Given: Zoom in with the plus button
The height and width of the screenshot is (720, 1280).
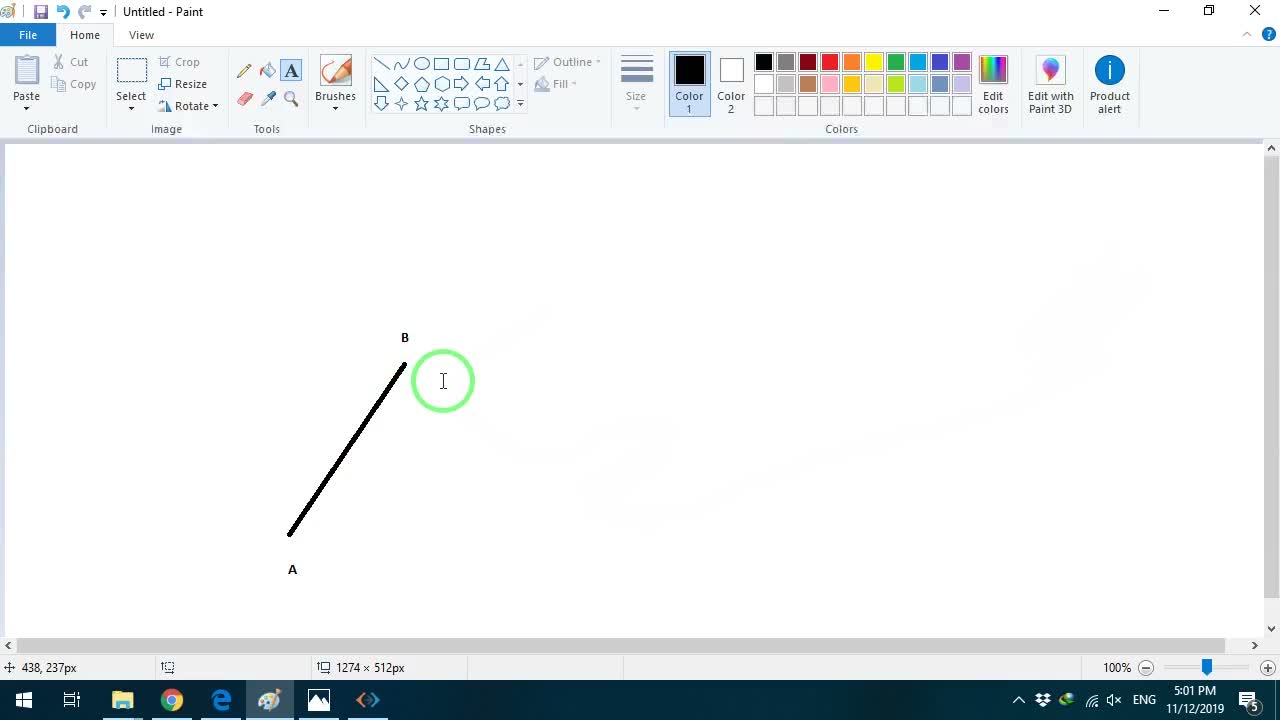Looking at the screenshot, I should (x=1268, y=668).
